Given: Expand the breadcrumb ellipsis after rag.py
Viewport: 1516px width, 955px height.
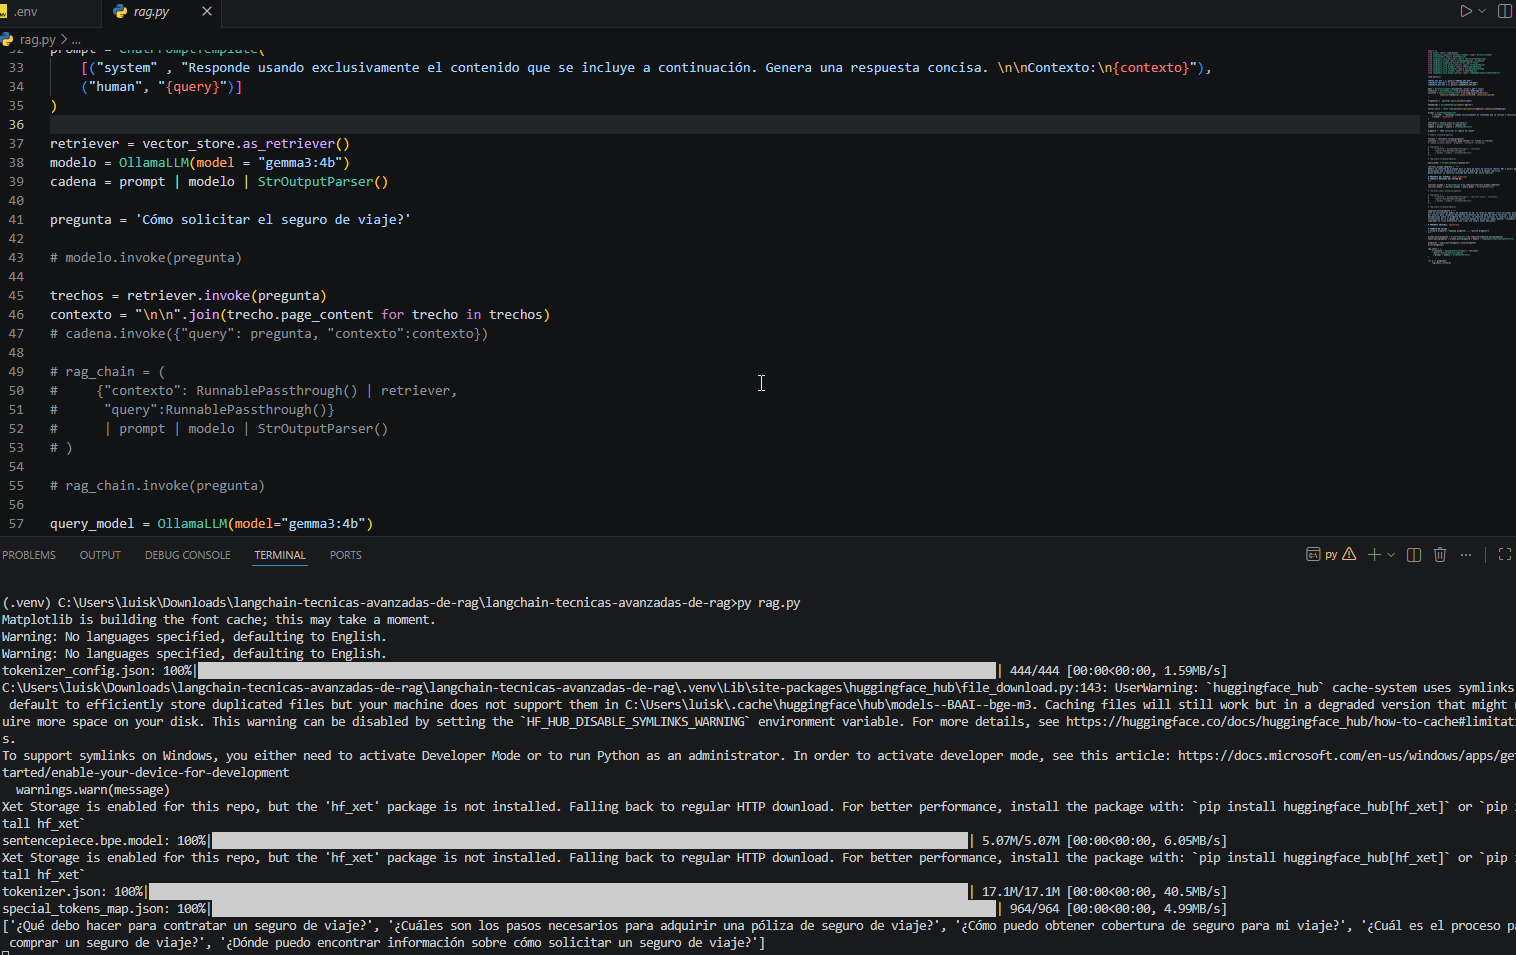Looking at the screenshot, I should point(76,40).
